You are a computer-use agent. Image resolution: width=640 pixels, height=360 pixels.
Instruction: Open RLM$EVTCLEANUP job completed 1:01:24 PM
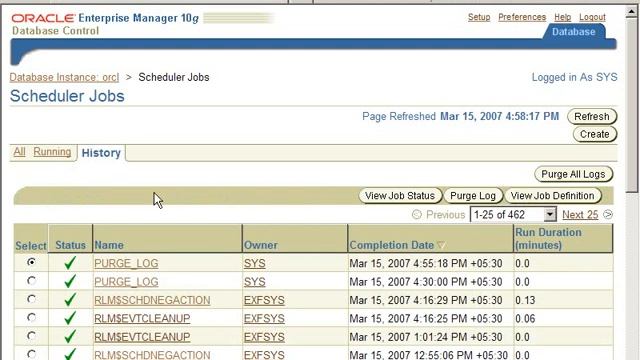coord(142,337)
